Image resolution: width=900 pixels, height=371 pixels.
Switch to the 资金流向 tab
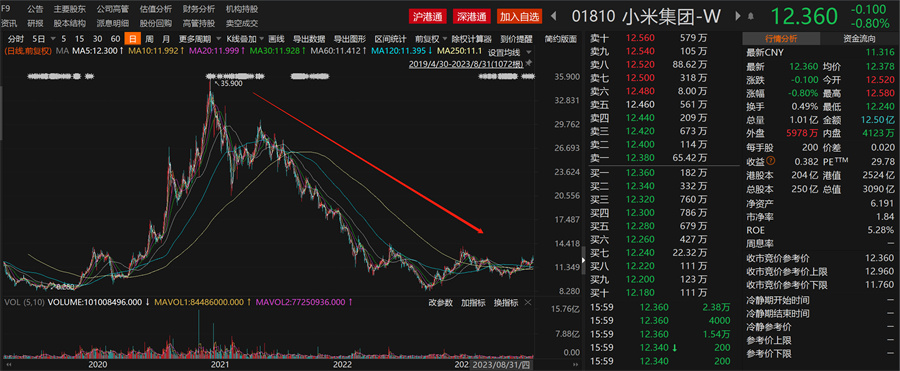tap(859, 39)
